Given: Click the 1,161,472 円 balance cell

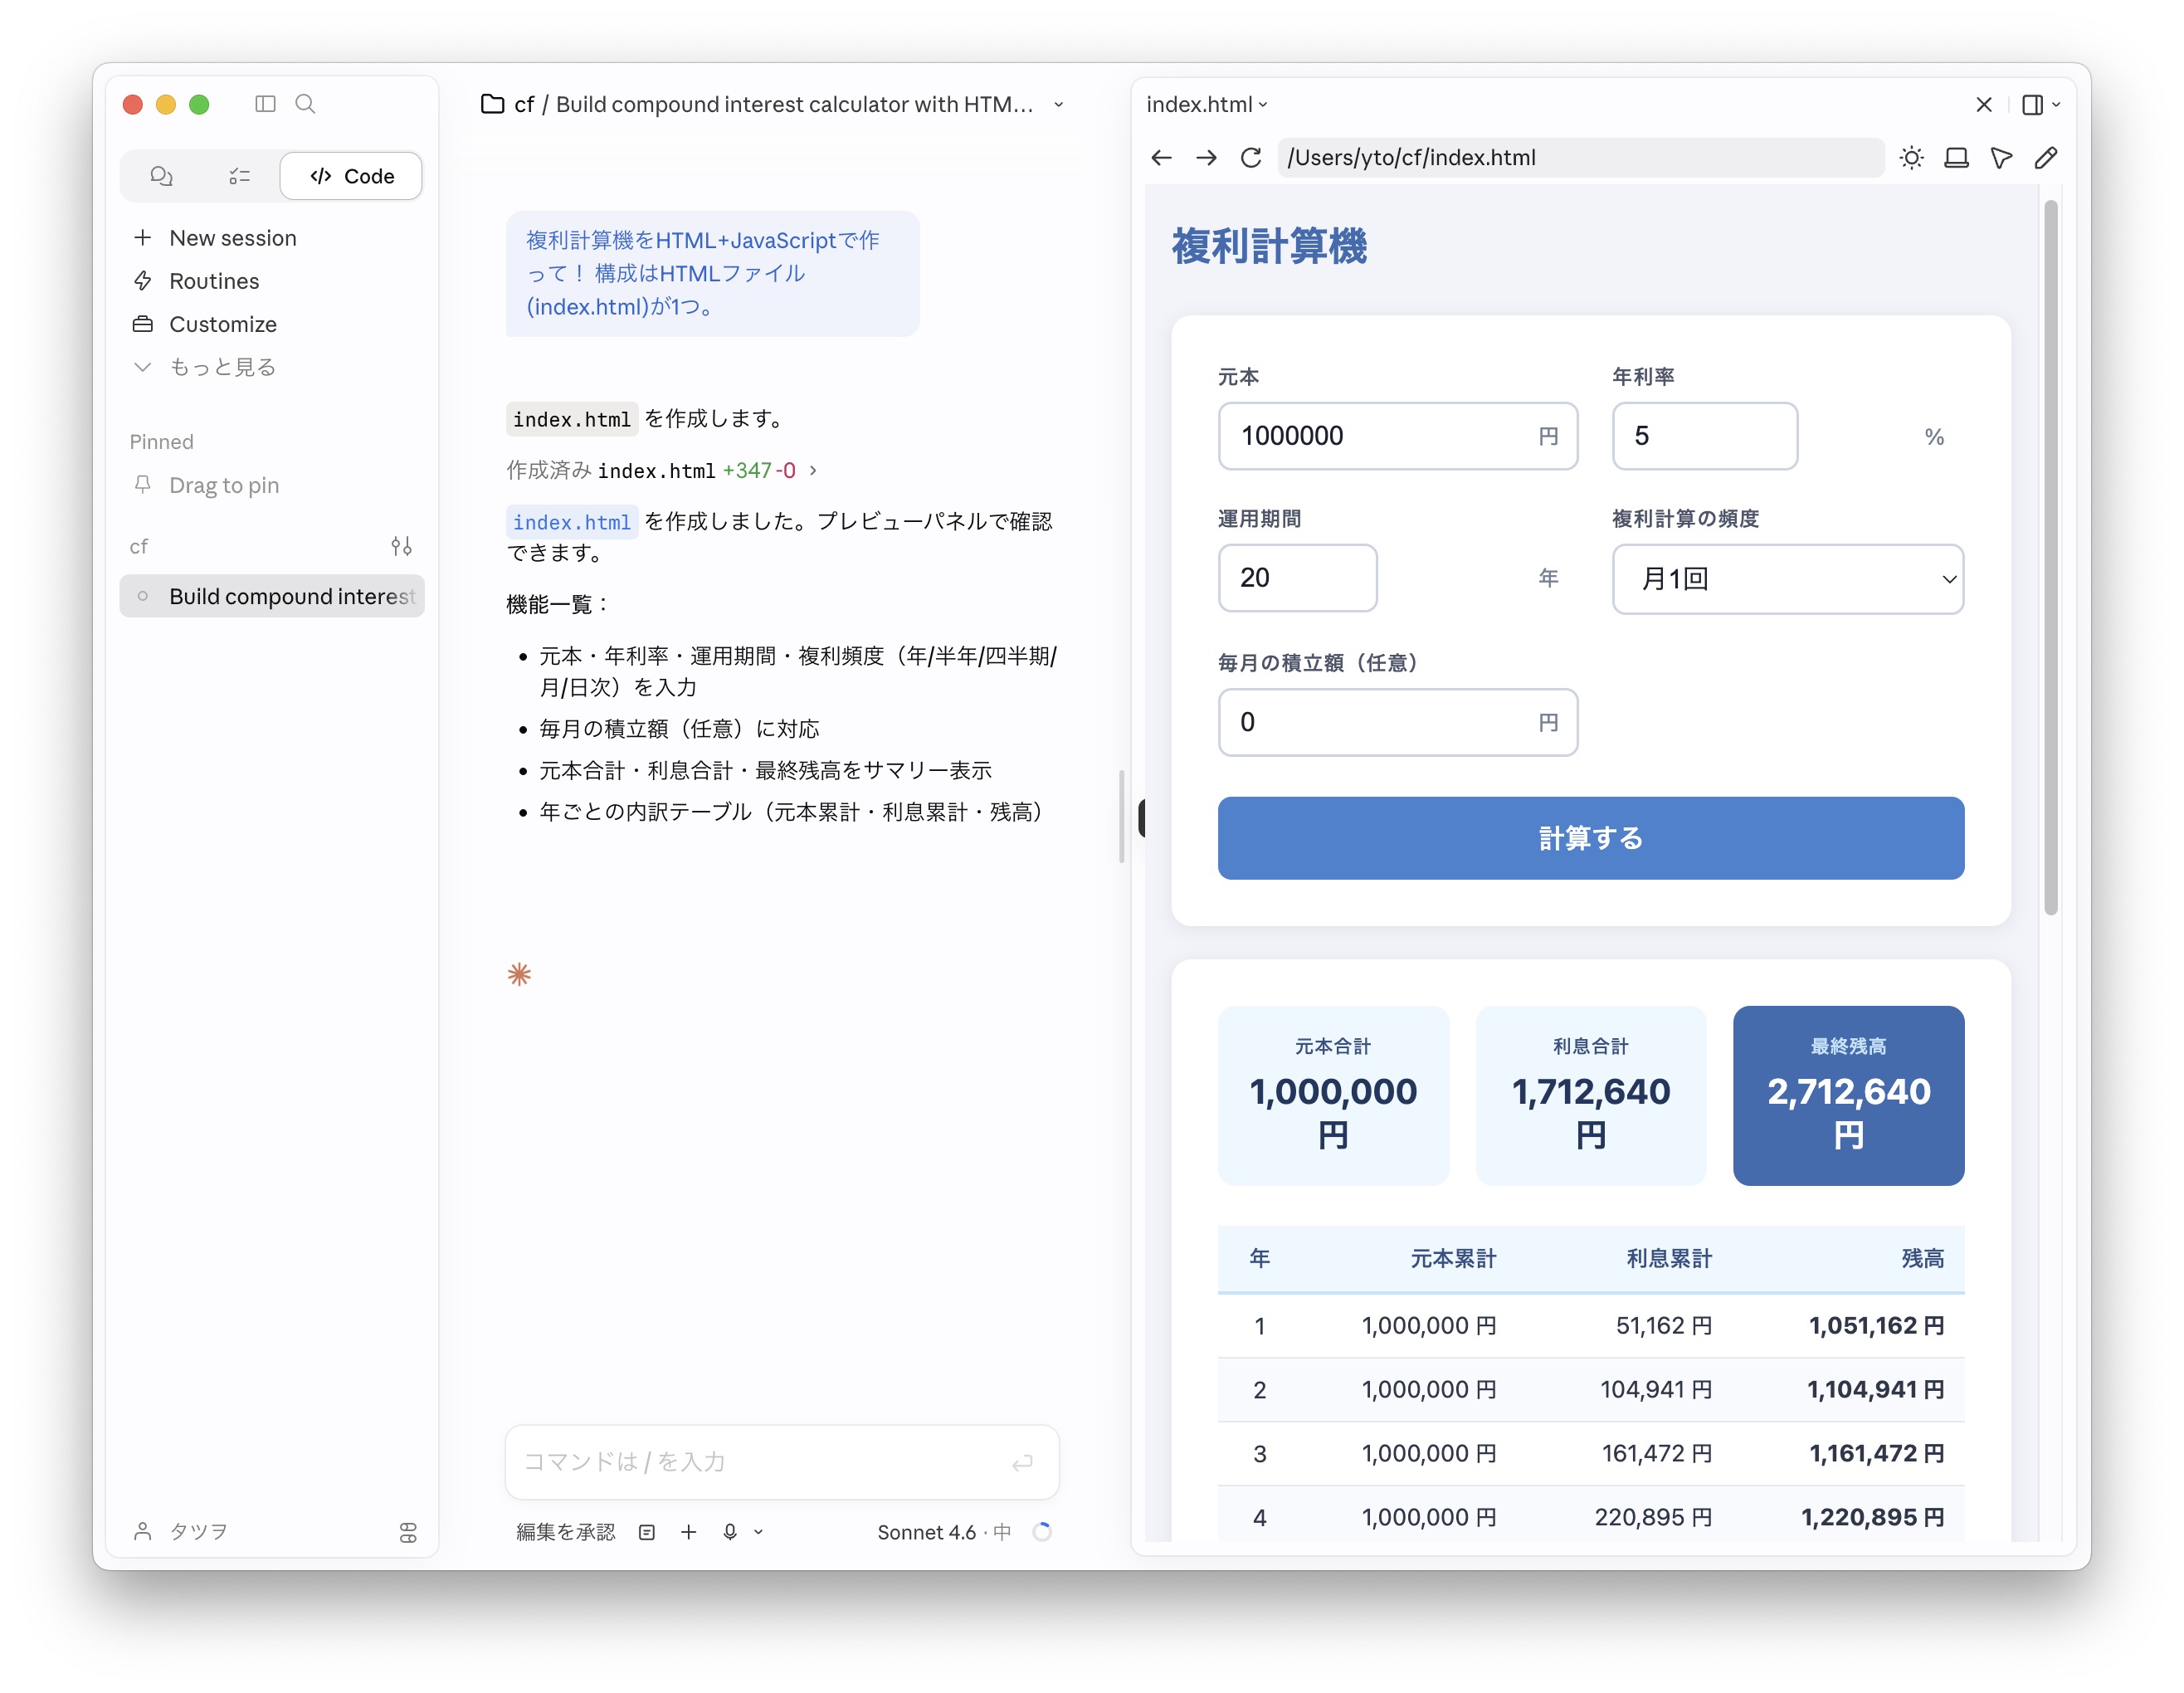Looking at the screenshot, I should click(1876, 1454).
